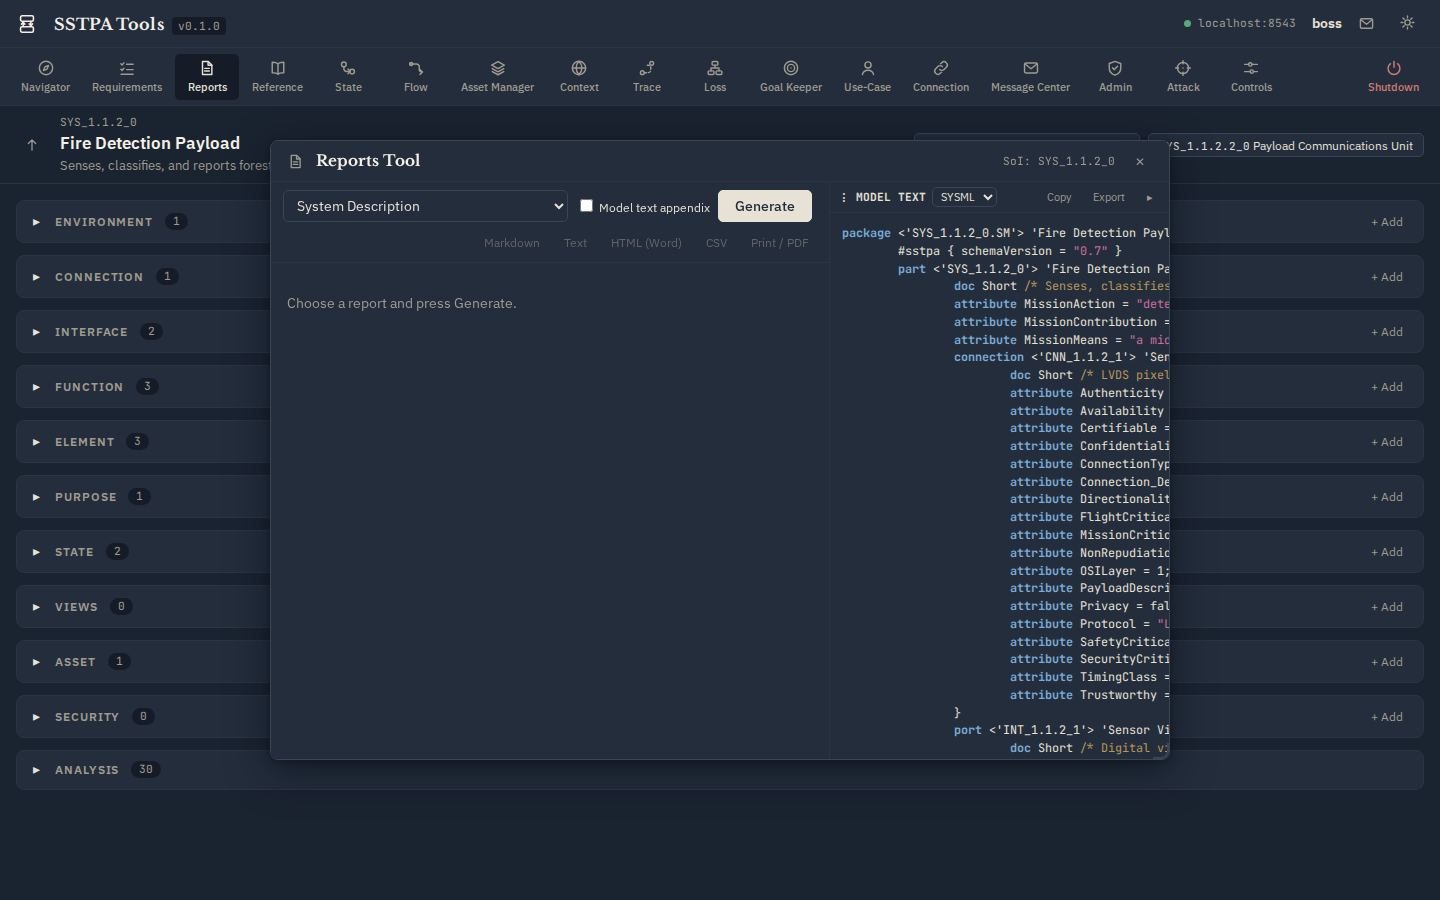Open the Navigator tool
This screenshot has height=900, width=1440.
click(x=46, y=77)
